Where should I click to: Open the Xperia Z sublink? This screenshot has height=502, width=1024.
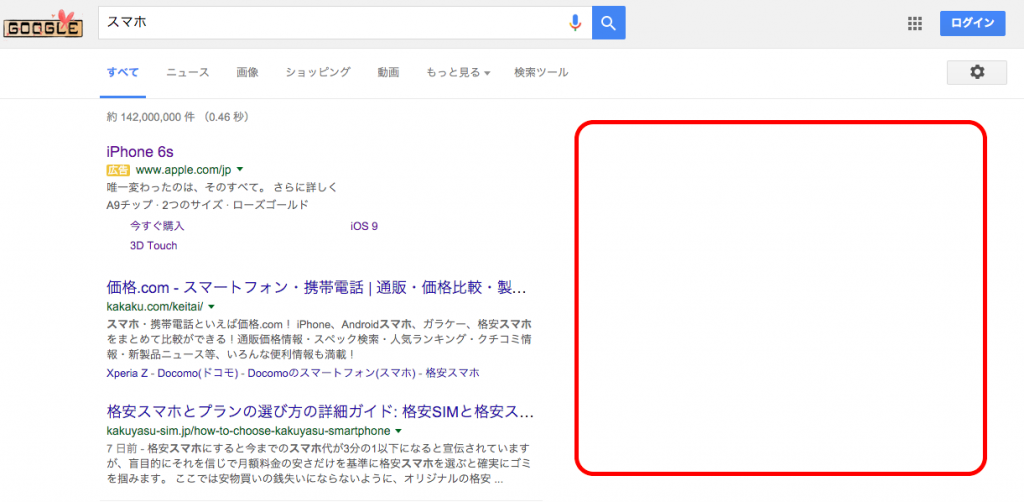point(129,373)
